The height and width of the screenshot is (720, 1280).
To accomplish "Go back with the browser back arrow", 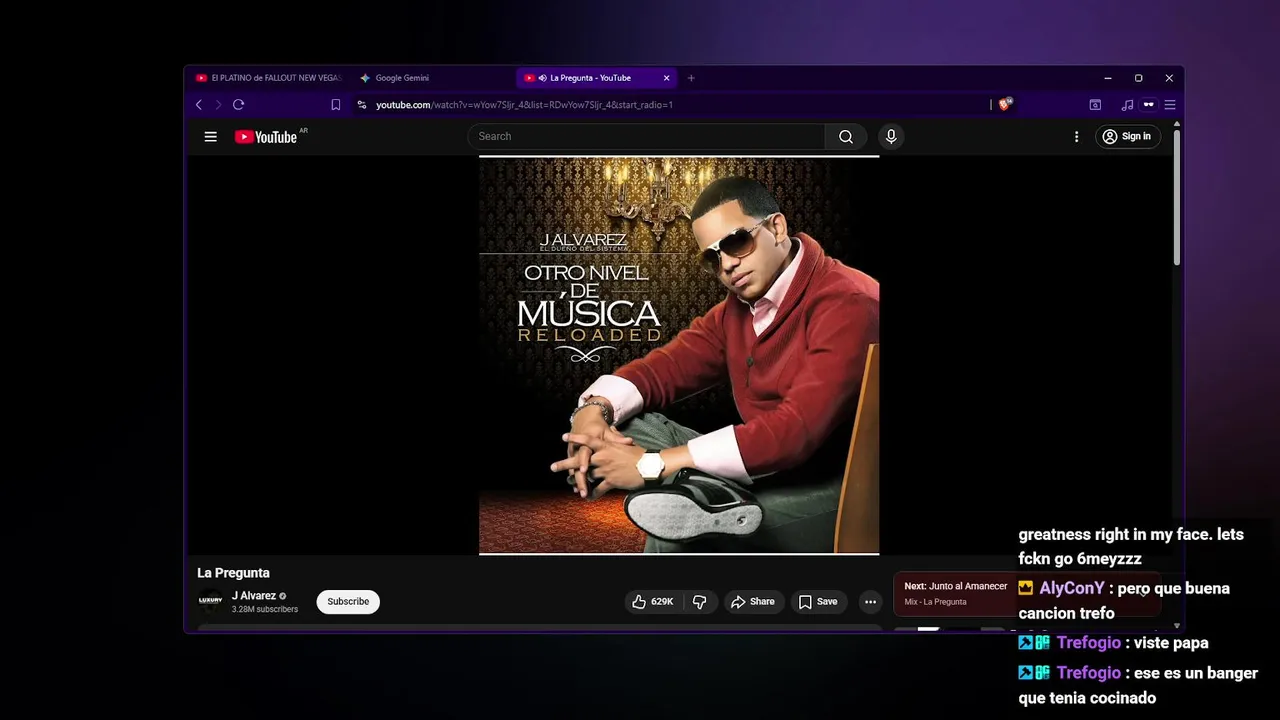I will click(199, 105).
